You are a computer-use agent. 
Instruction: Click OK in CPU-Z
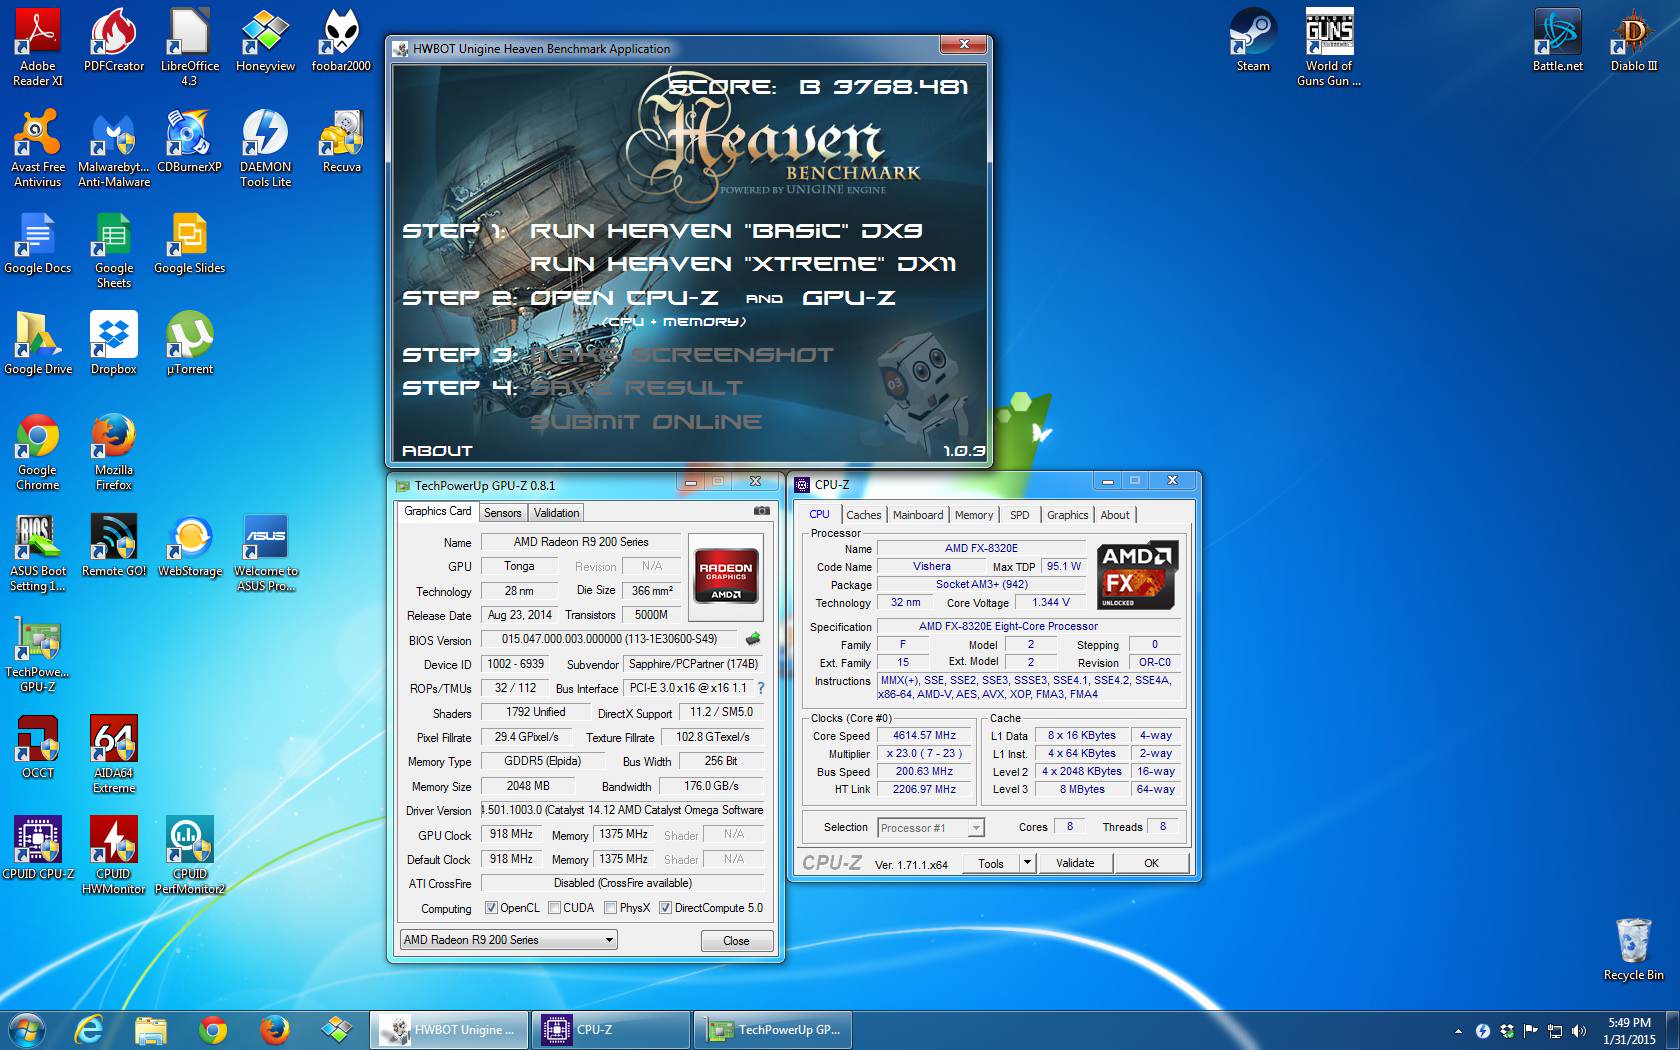point(1151,863)
